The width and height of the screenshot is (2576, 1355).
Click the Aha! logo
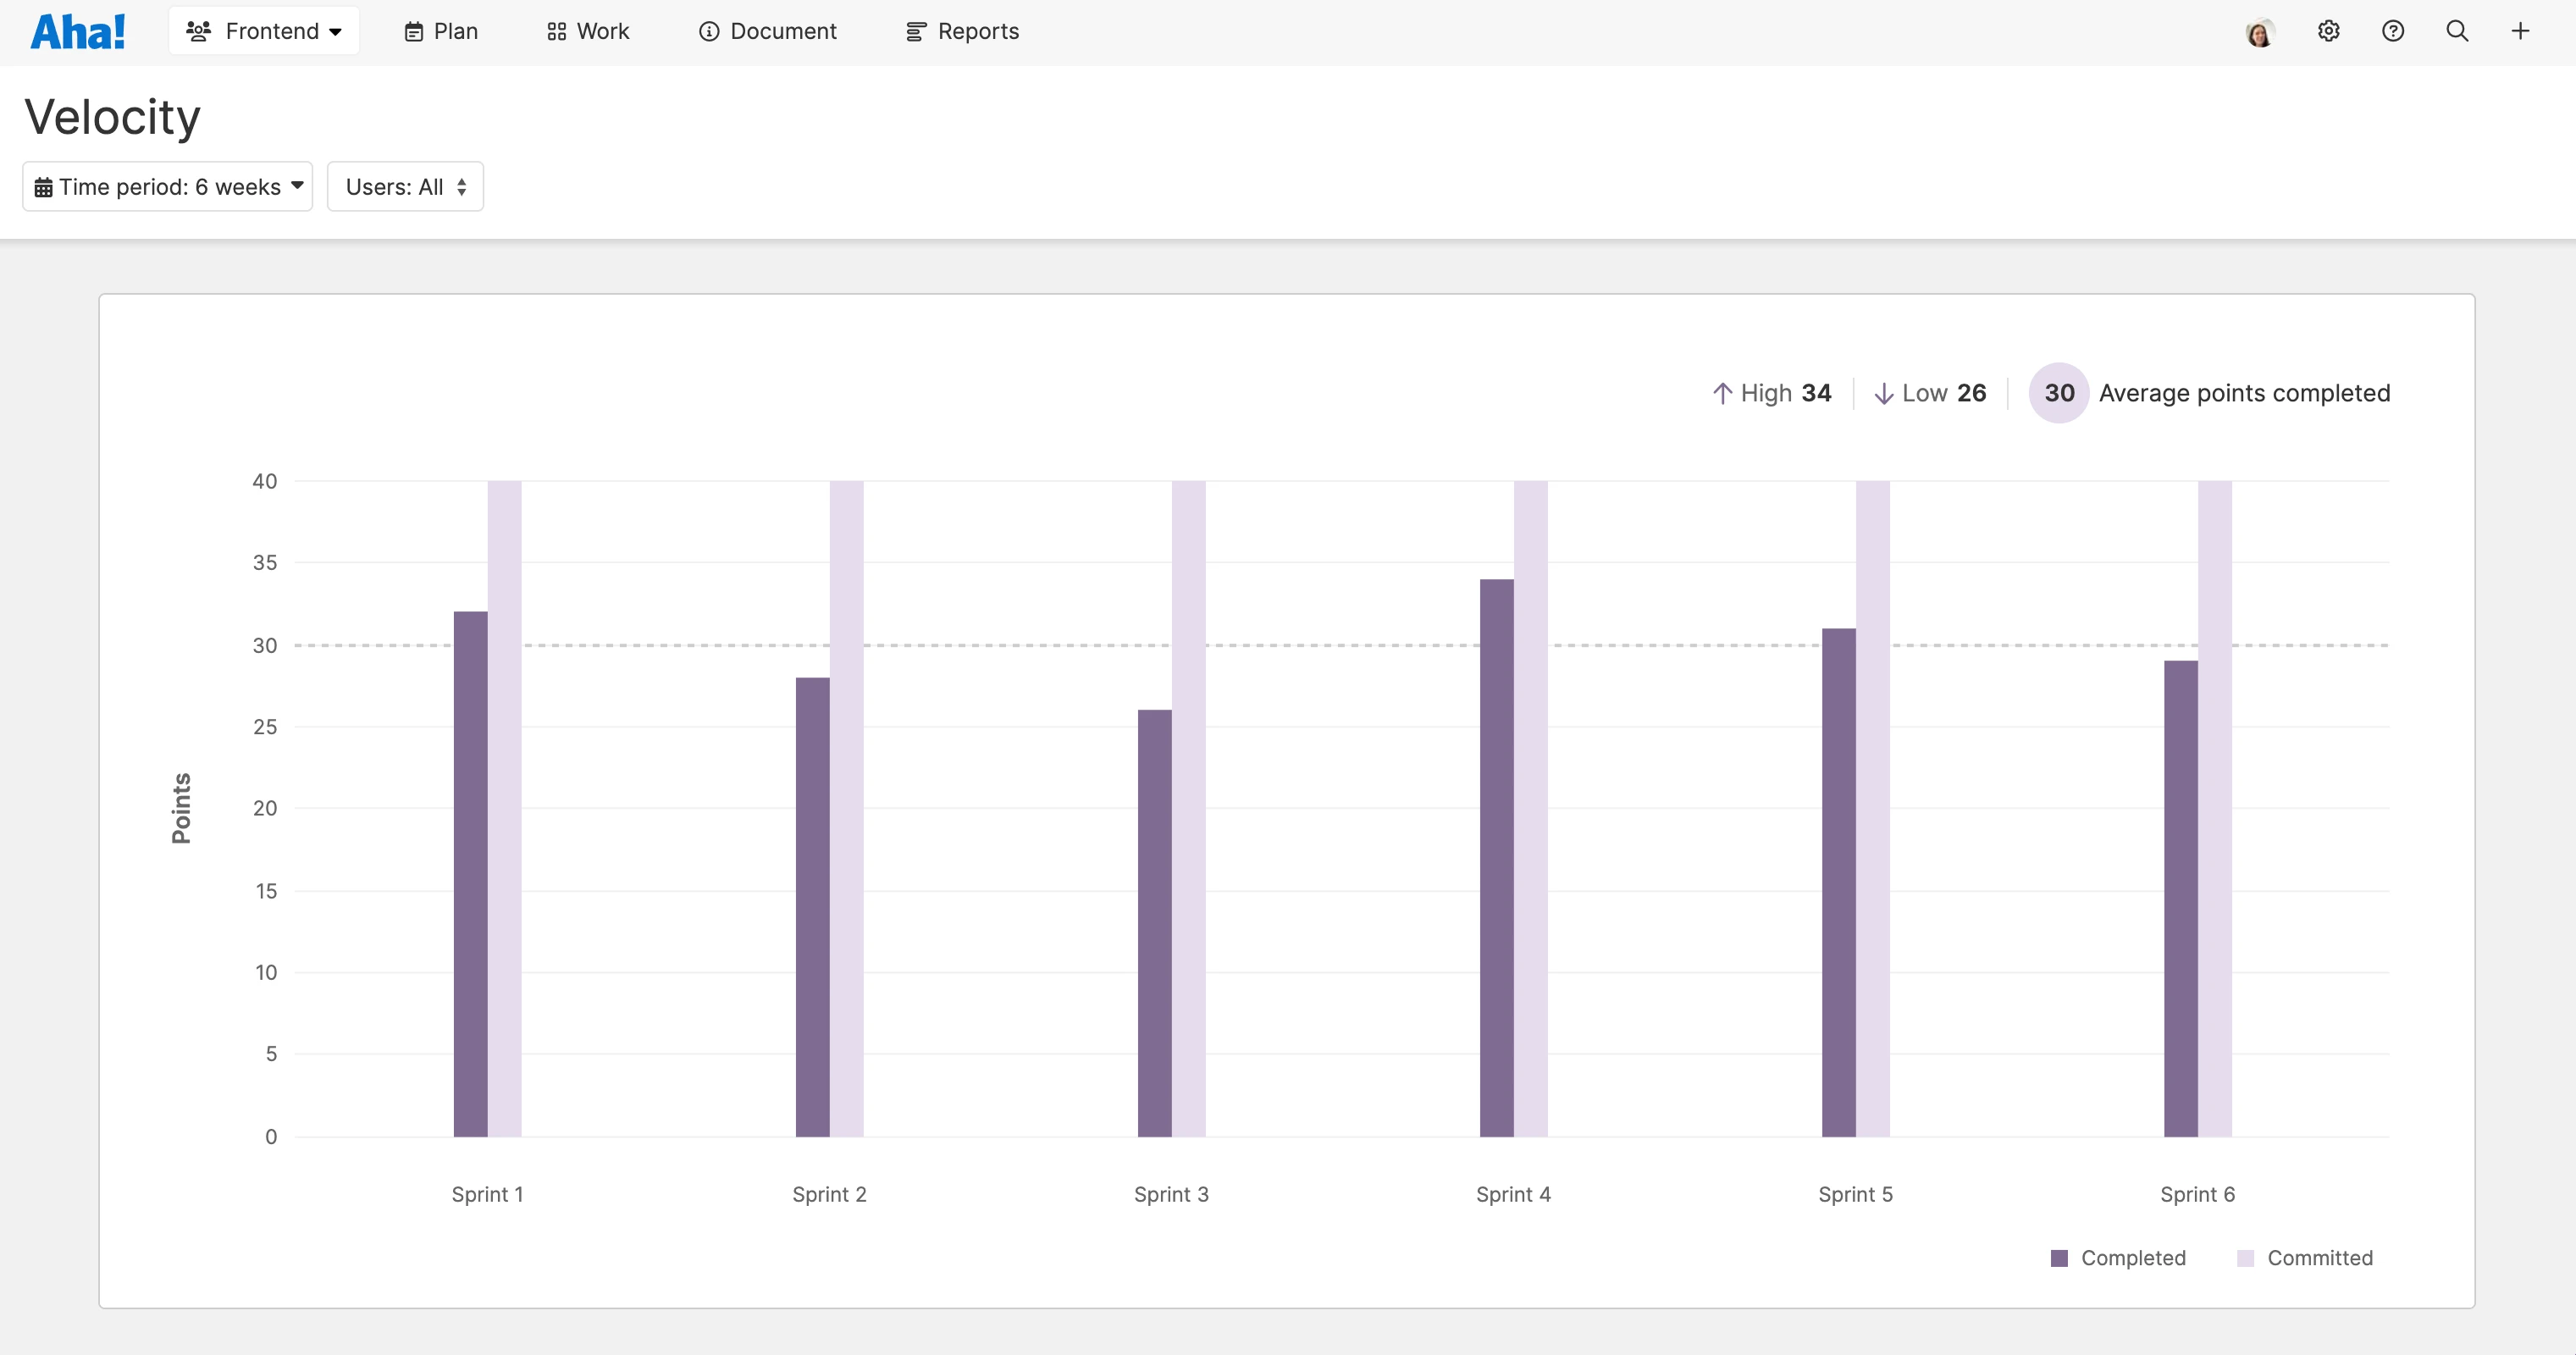click(x=78, y=30)
